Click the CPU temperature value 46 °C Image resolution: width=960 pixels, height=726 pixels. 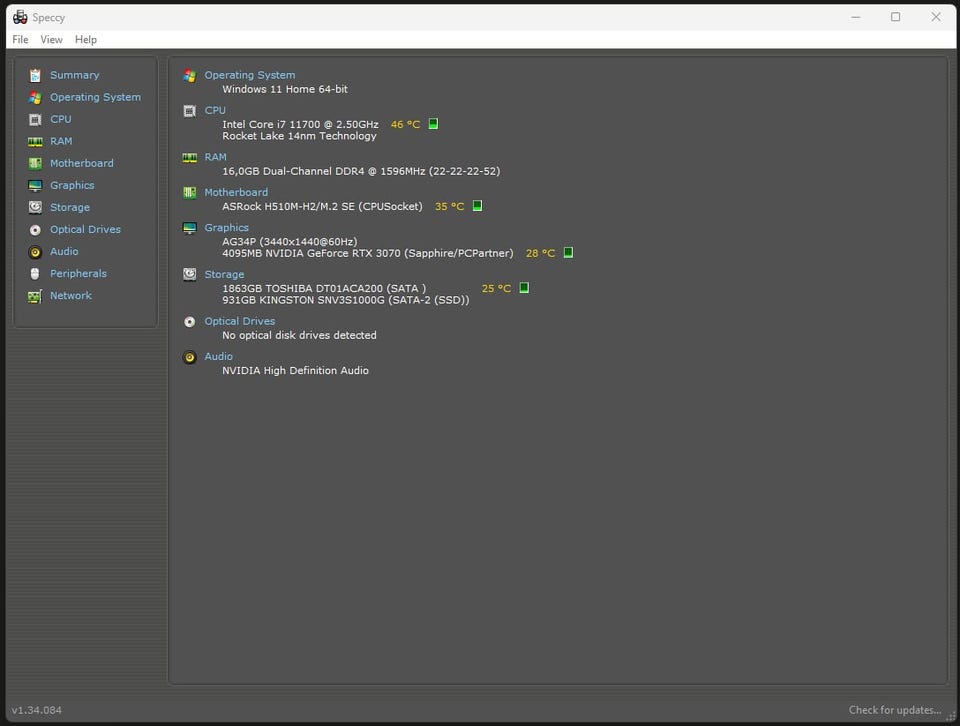pyautogui.click(x=405, y=124)
